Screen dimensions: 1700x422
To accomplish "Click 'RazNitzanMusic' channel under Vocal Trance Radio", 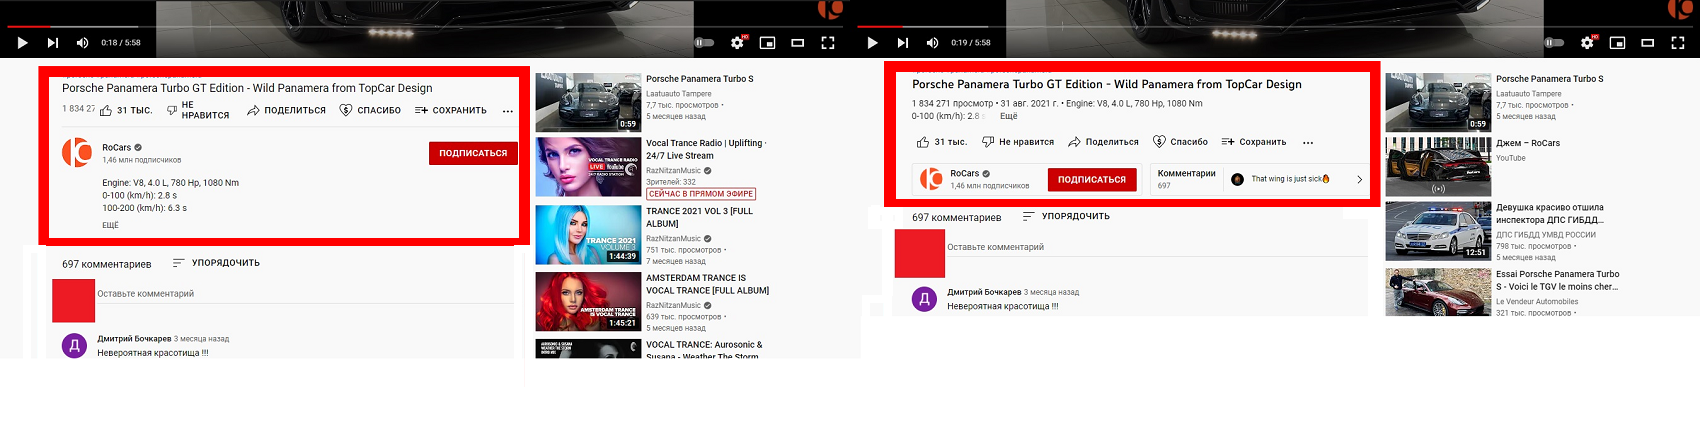I will click(x=674, y=171).
